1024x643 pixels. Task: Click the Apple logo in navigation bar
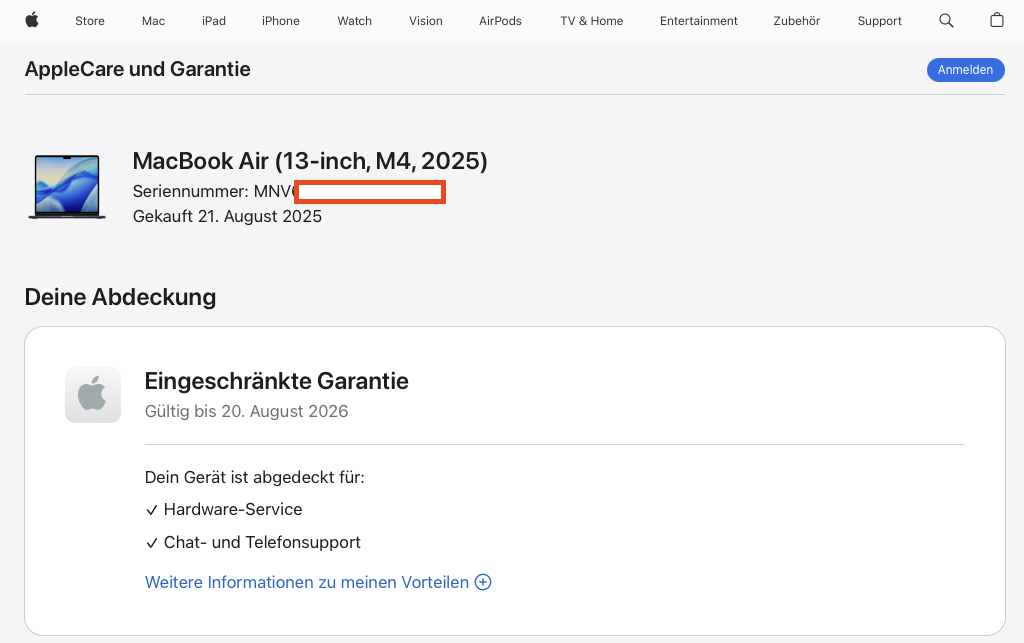(32, 20)
